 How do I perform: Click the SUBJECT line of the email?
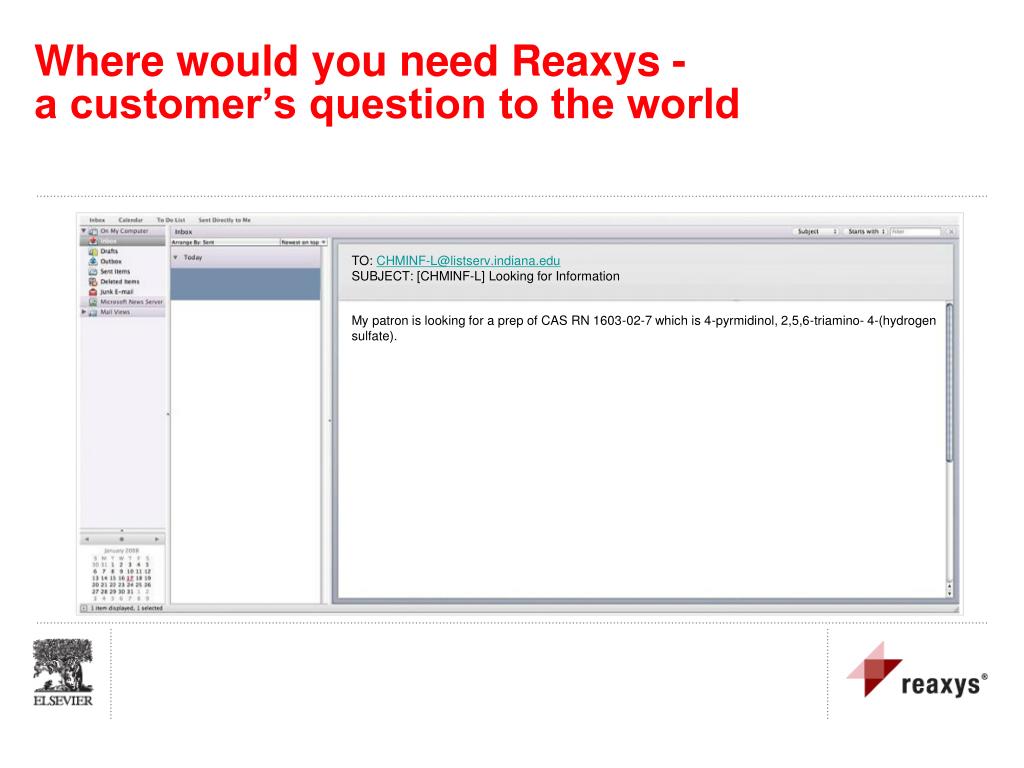485,276
